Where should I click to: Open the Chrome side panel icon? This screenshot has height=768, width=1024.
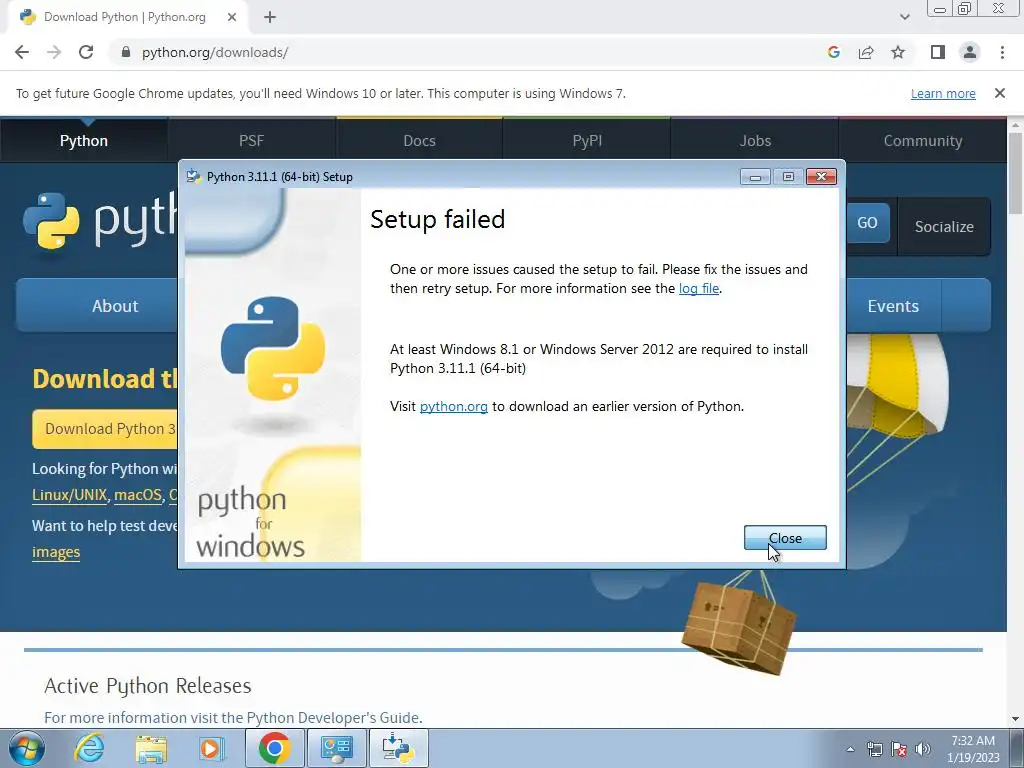(x=938, y=52)
